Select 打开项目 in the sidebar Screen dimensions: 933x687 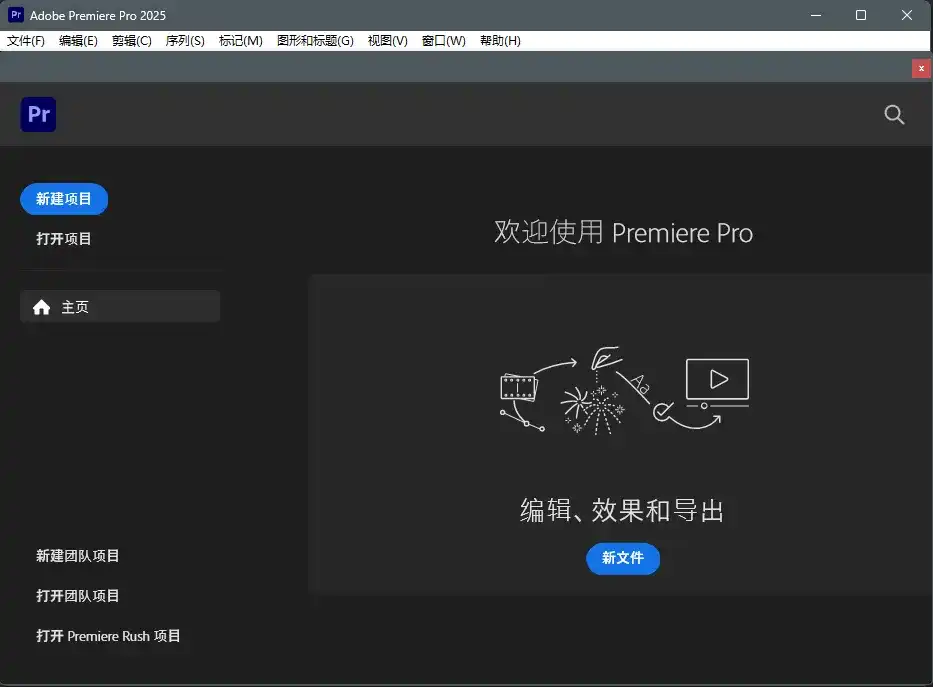pos(63,238)
